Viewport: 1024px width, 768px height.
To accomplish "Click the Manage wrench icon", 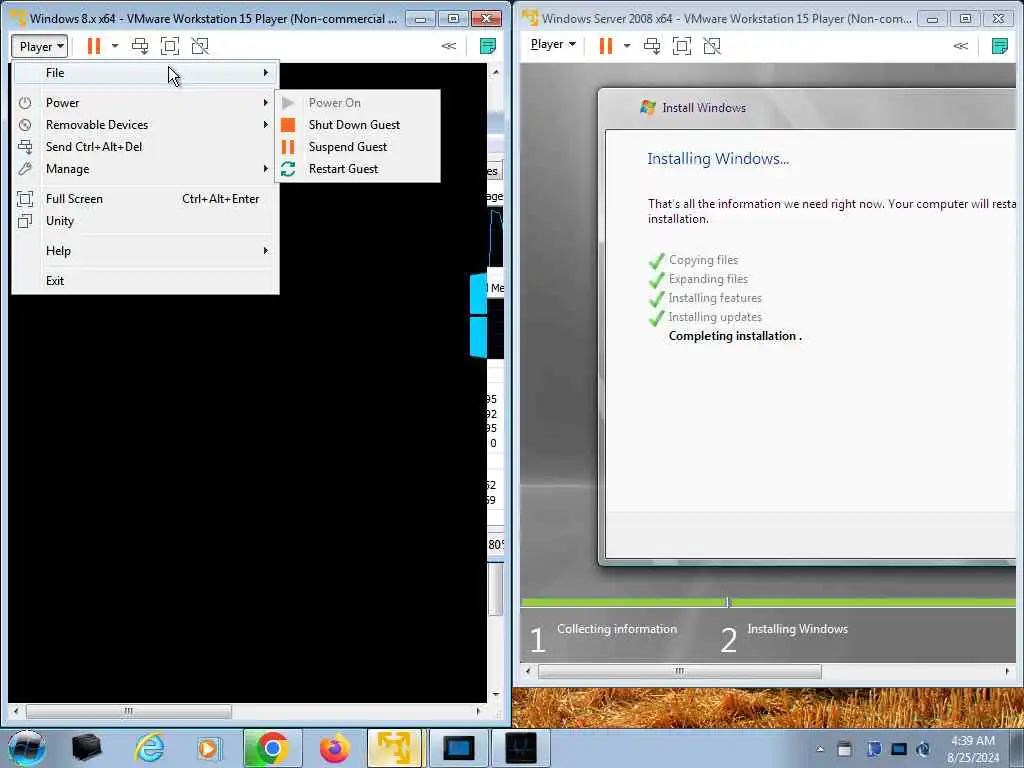I will [x=25, y=169].
